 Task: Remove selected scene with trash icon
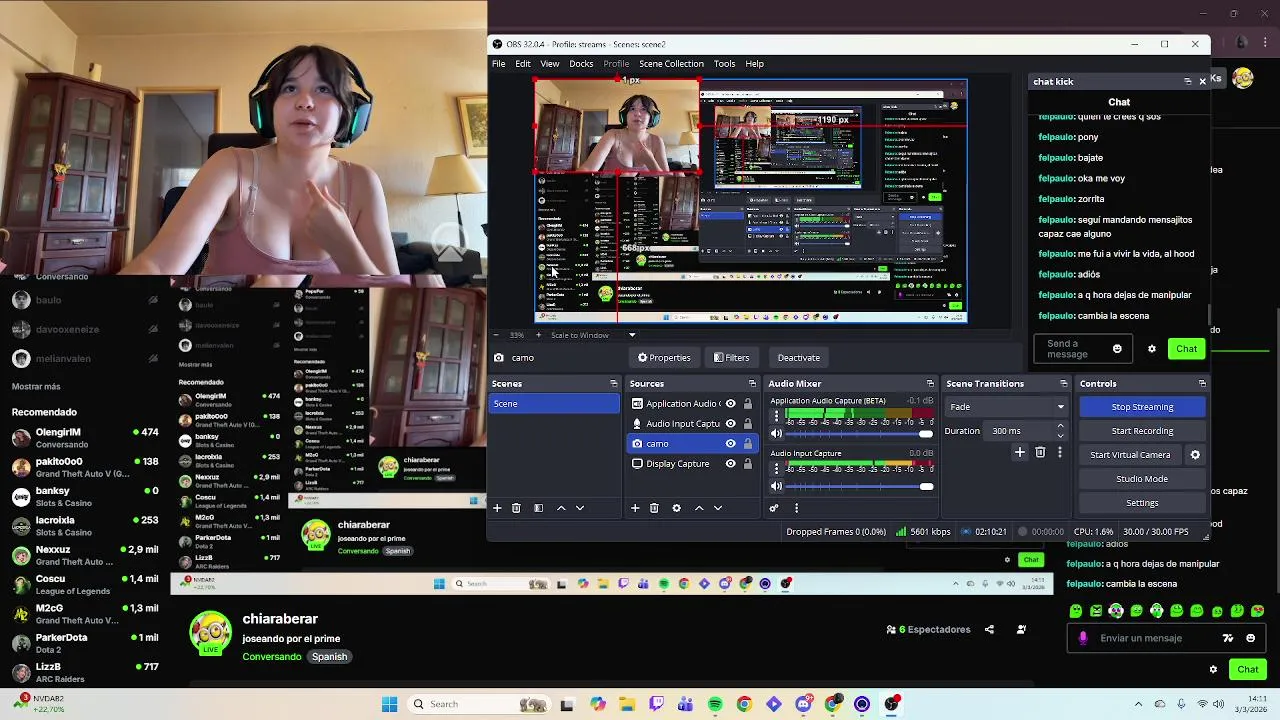coord(516,508)
